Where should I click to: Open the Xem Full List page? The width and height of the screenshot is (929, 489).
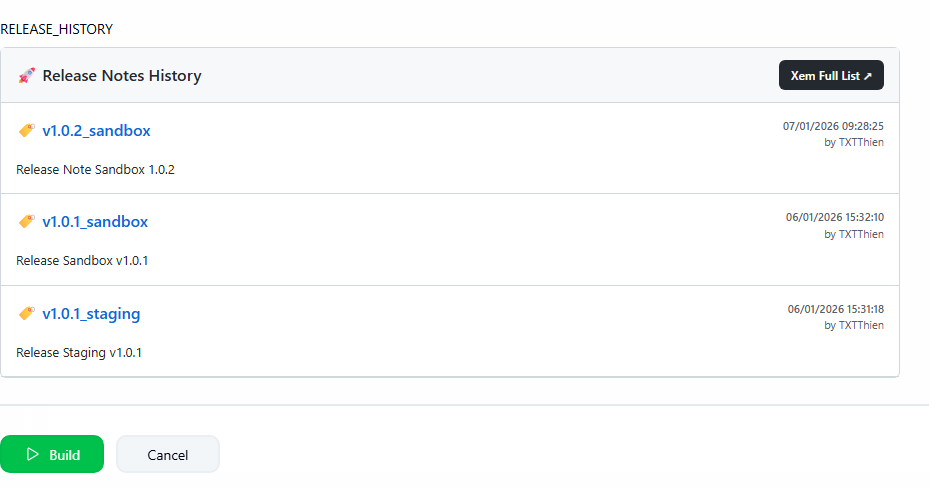click(831, 75)
